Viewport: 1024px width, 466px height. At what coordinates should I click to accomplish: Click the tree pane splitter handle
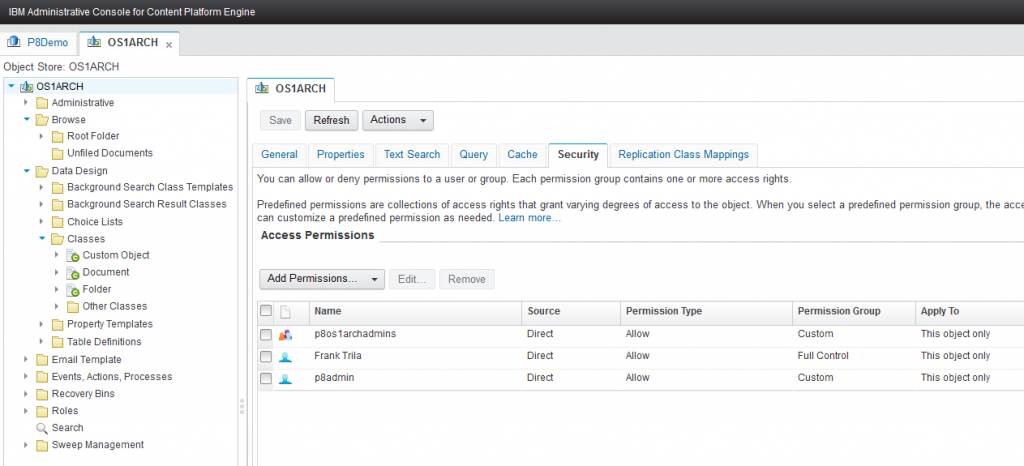242,406
